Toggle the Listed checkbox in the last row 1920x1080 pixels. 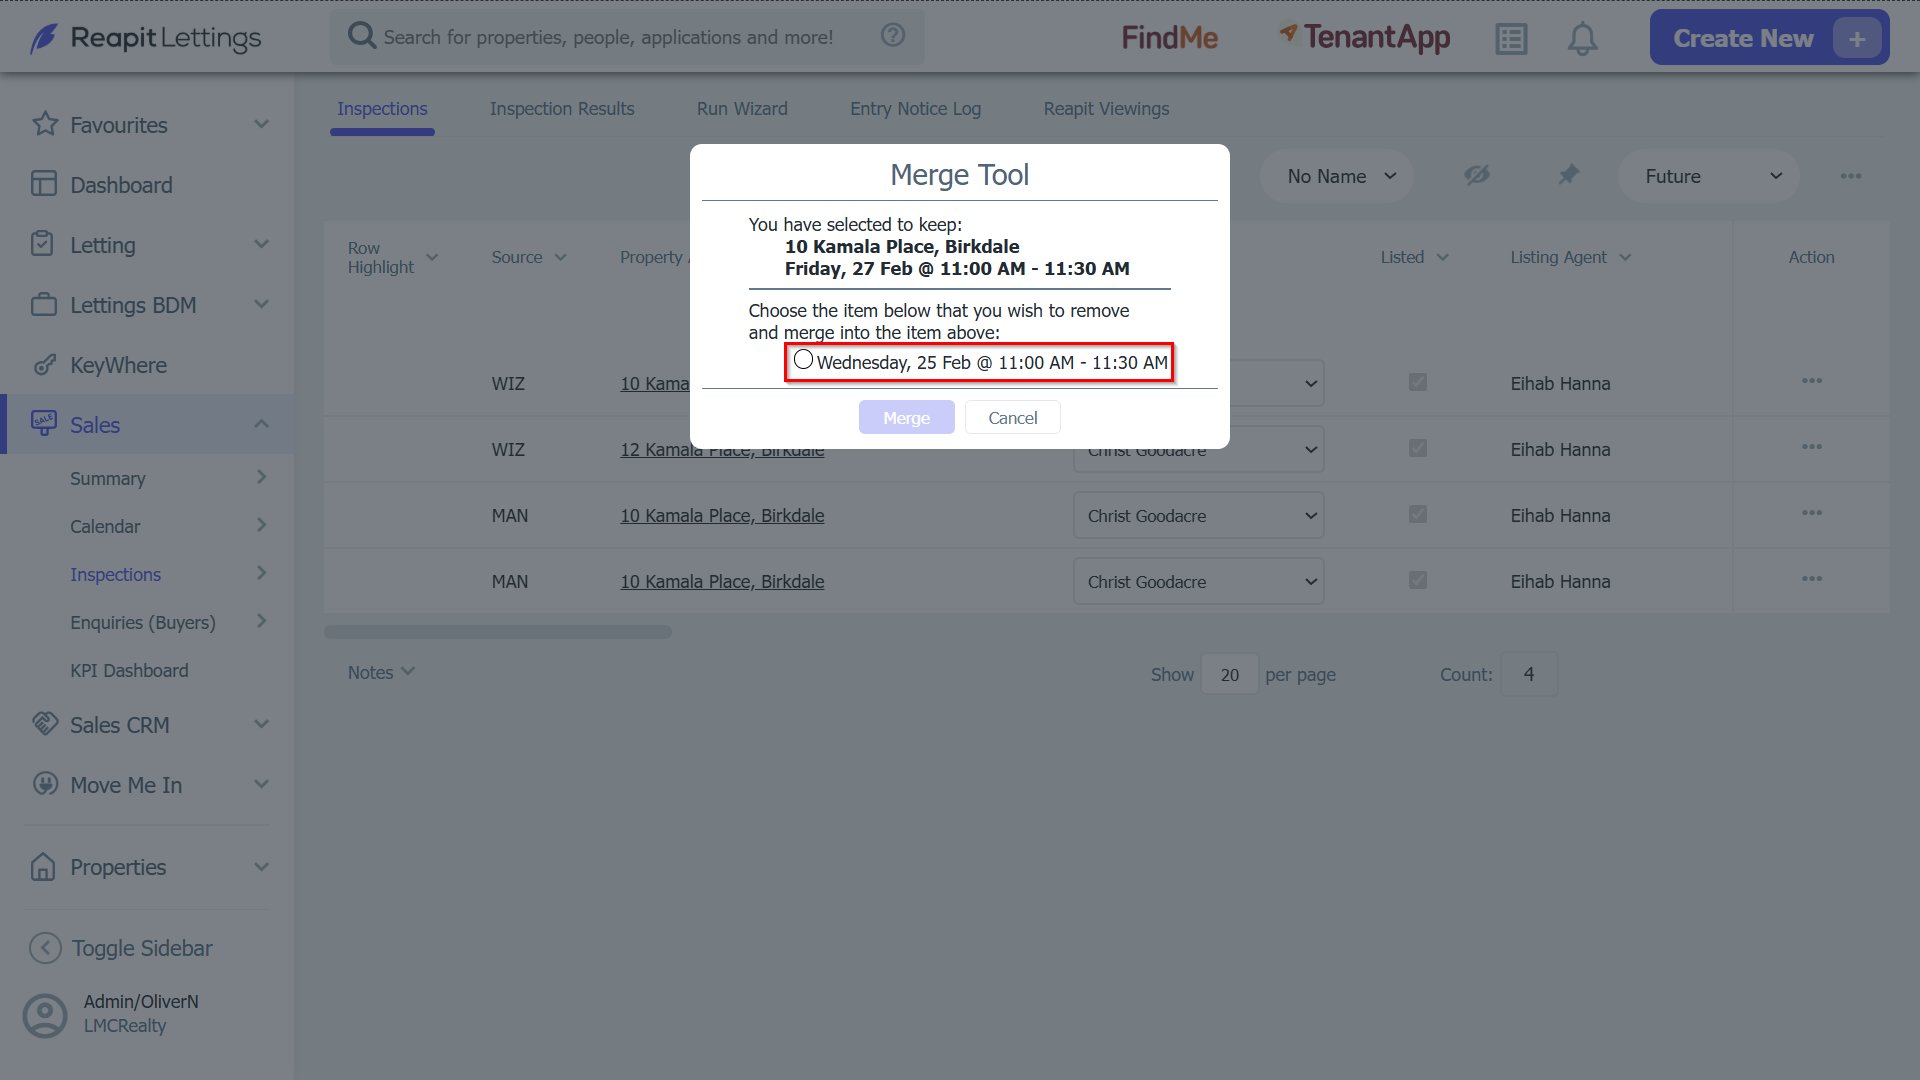coord(1418,580)
